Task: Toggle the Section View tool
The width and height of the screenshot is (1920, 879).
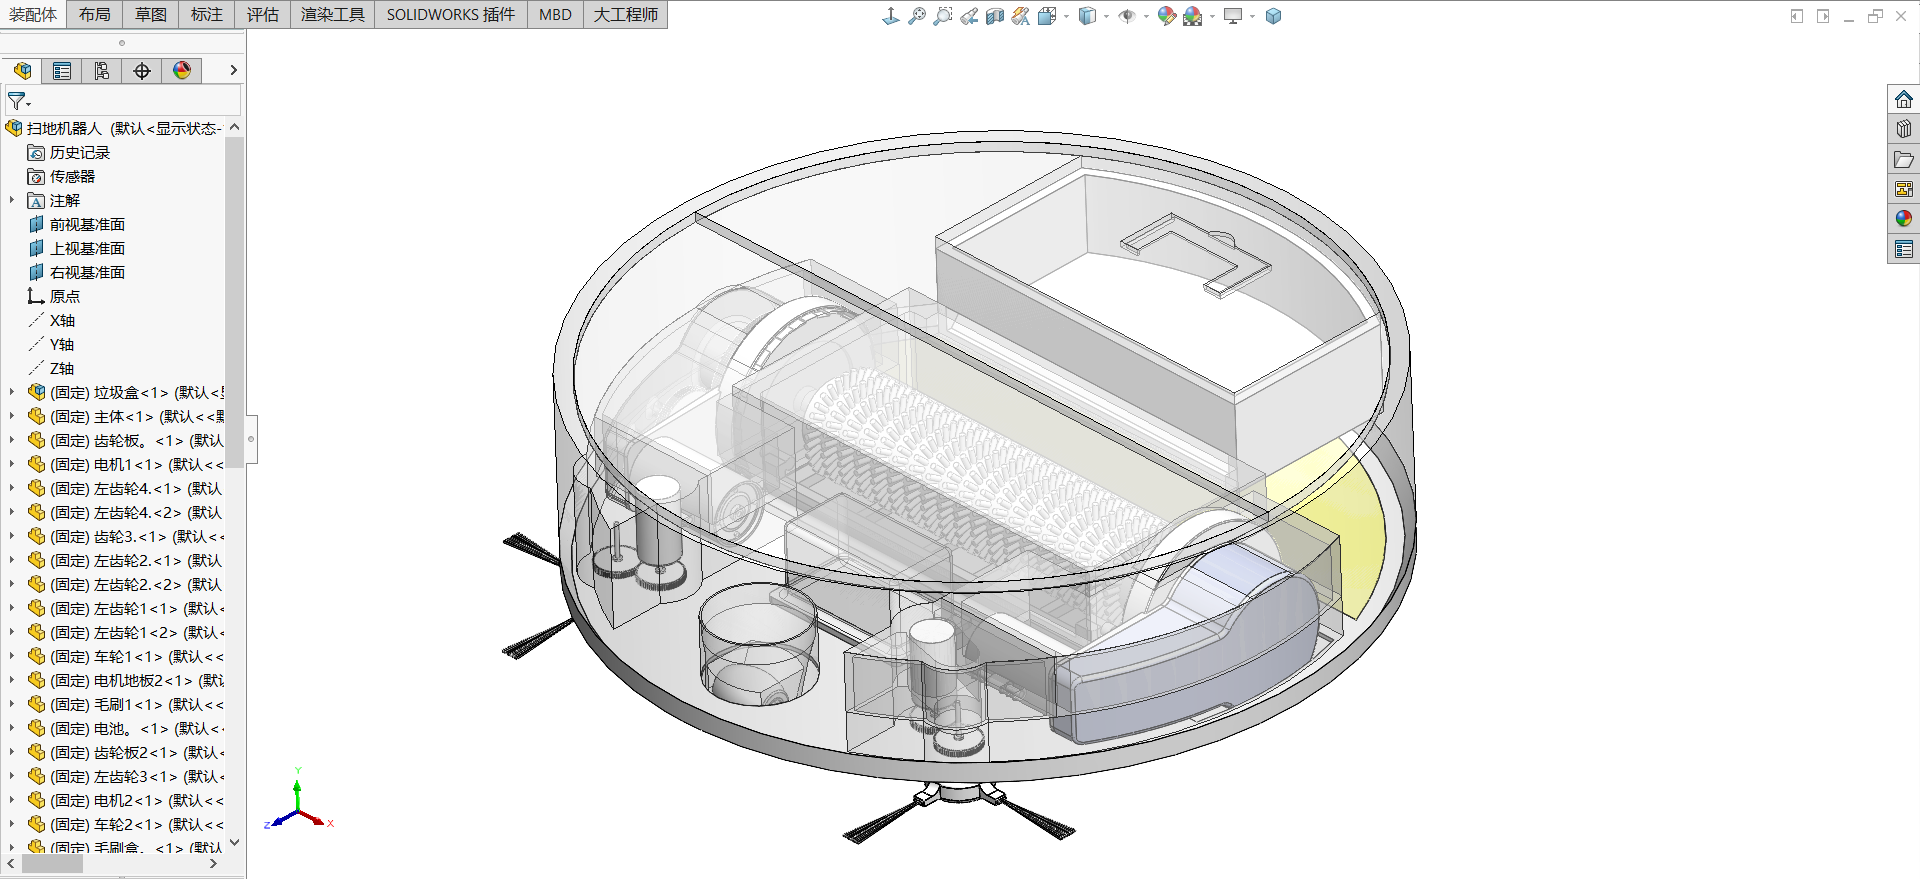Action: tap(994, 16)
